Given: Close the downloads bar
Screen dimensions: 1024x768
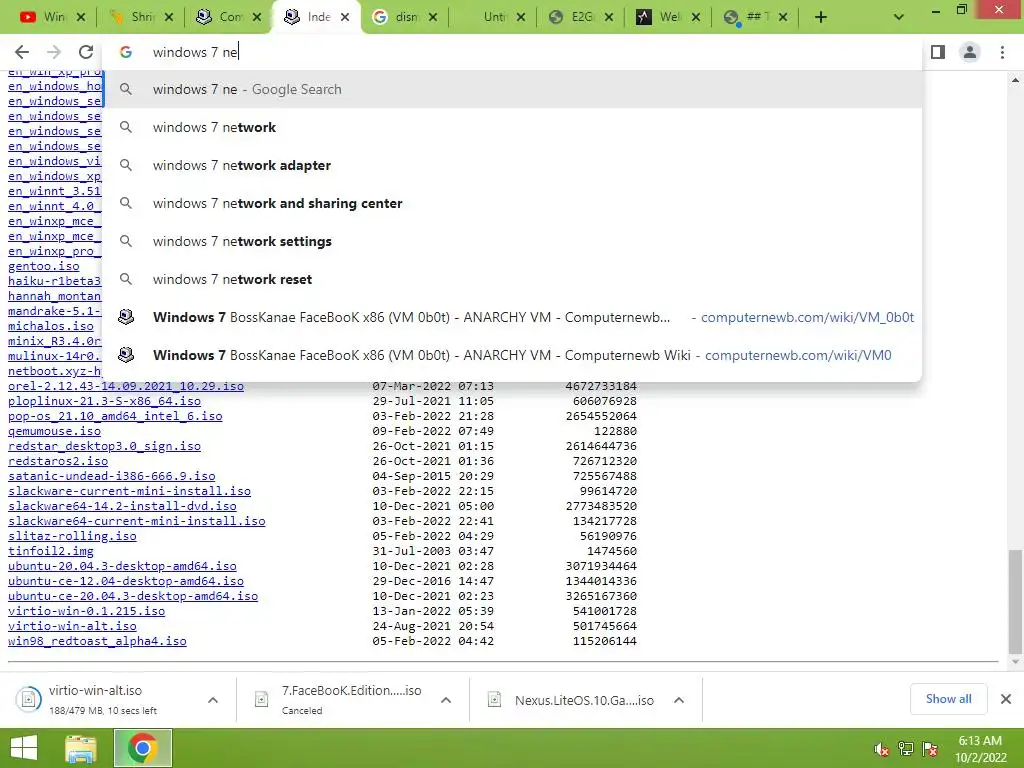Looking at the screenshot, I should 1006,699.
